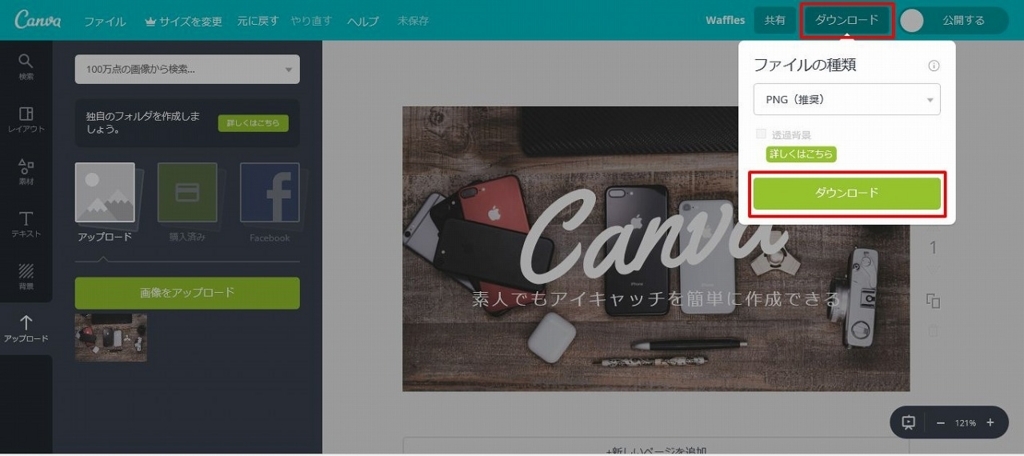
Task: Click the copy page icon
Action: click(x=933, y=301)
